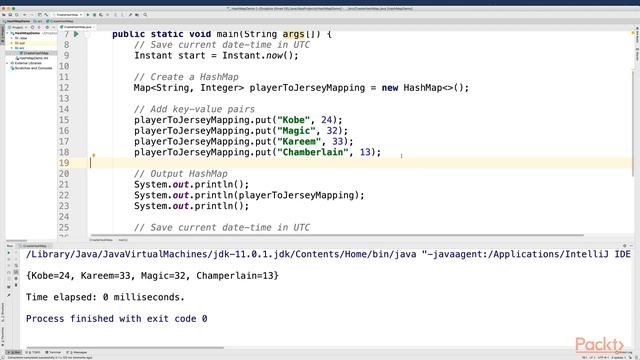The height and width of the screenshot is (360, 640).
Task: Select HashMapDemo.iml file in project tree
Action: point(32,58)
